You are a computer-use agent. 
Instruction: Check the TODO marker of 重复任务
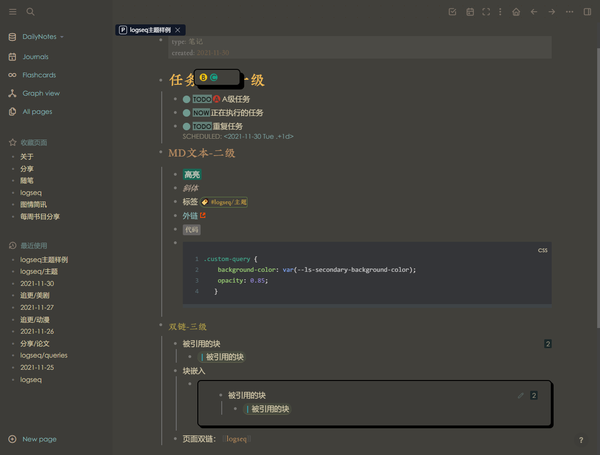point(187,127)
